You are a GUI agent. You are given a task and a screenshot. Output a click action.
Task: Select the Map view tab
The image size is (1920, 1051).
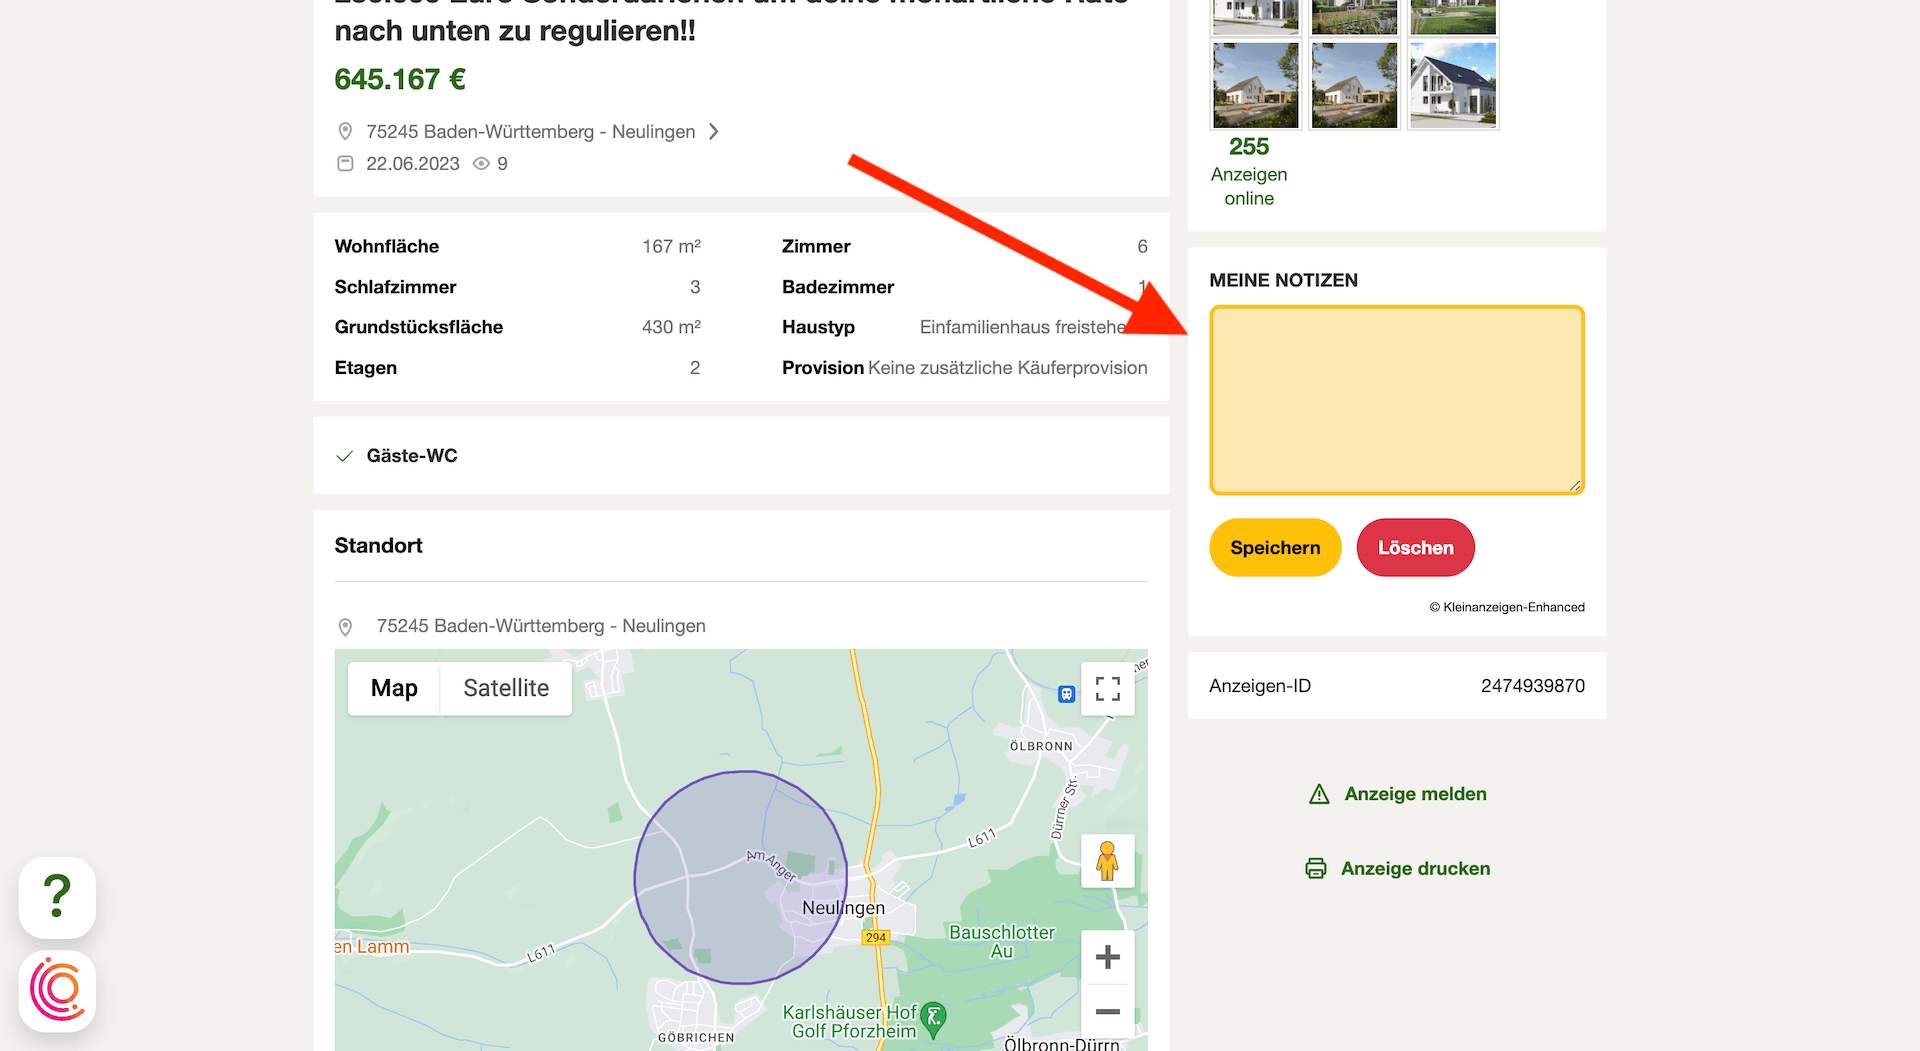tap(394, 688)
